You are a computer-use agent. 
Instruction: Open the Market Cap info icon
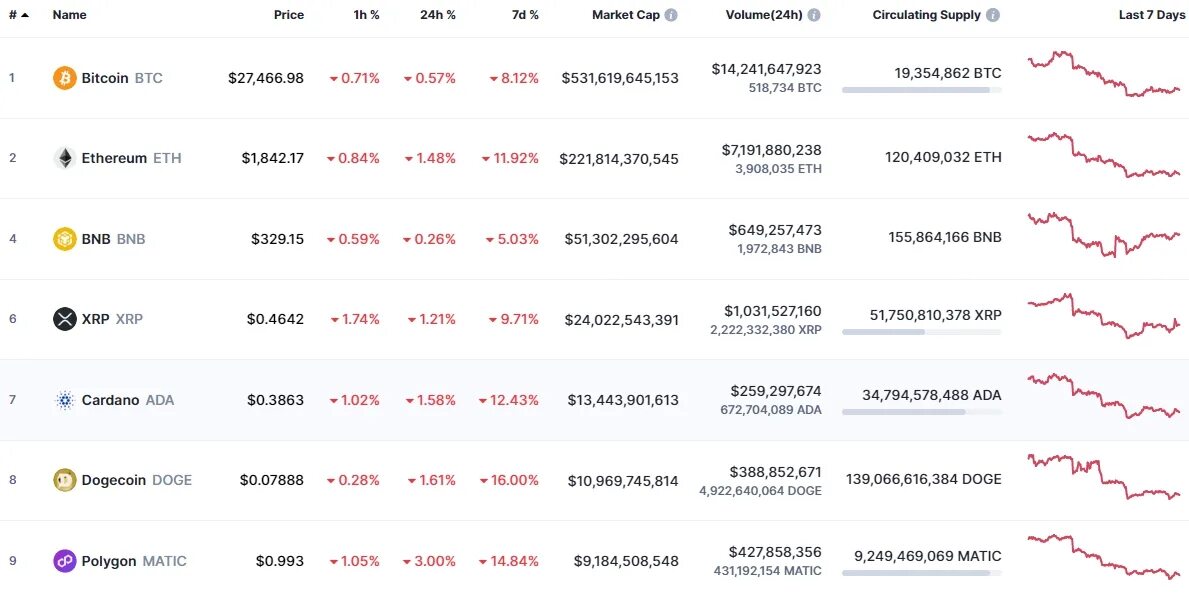coord(671,15)
